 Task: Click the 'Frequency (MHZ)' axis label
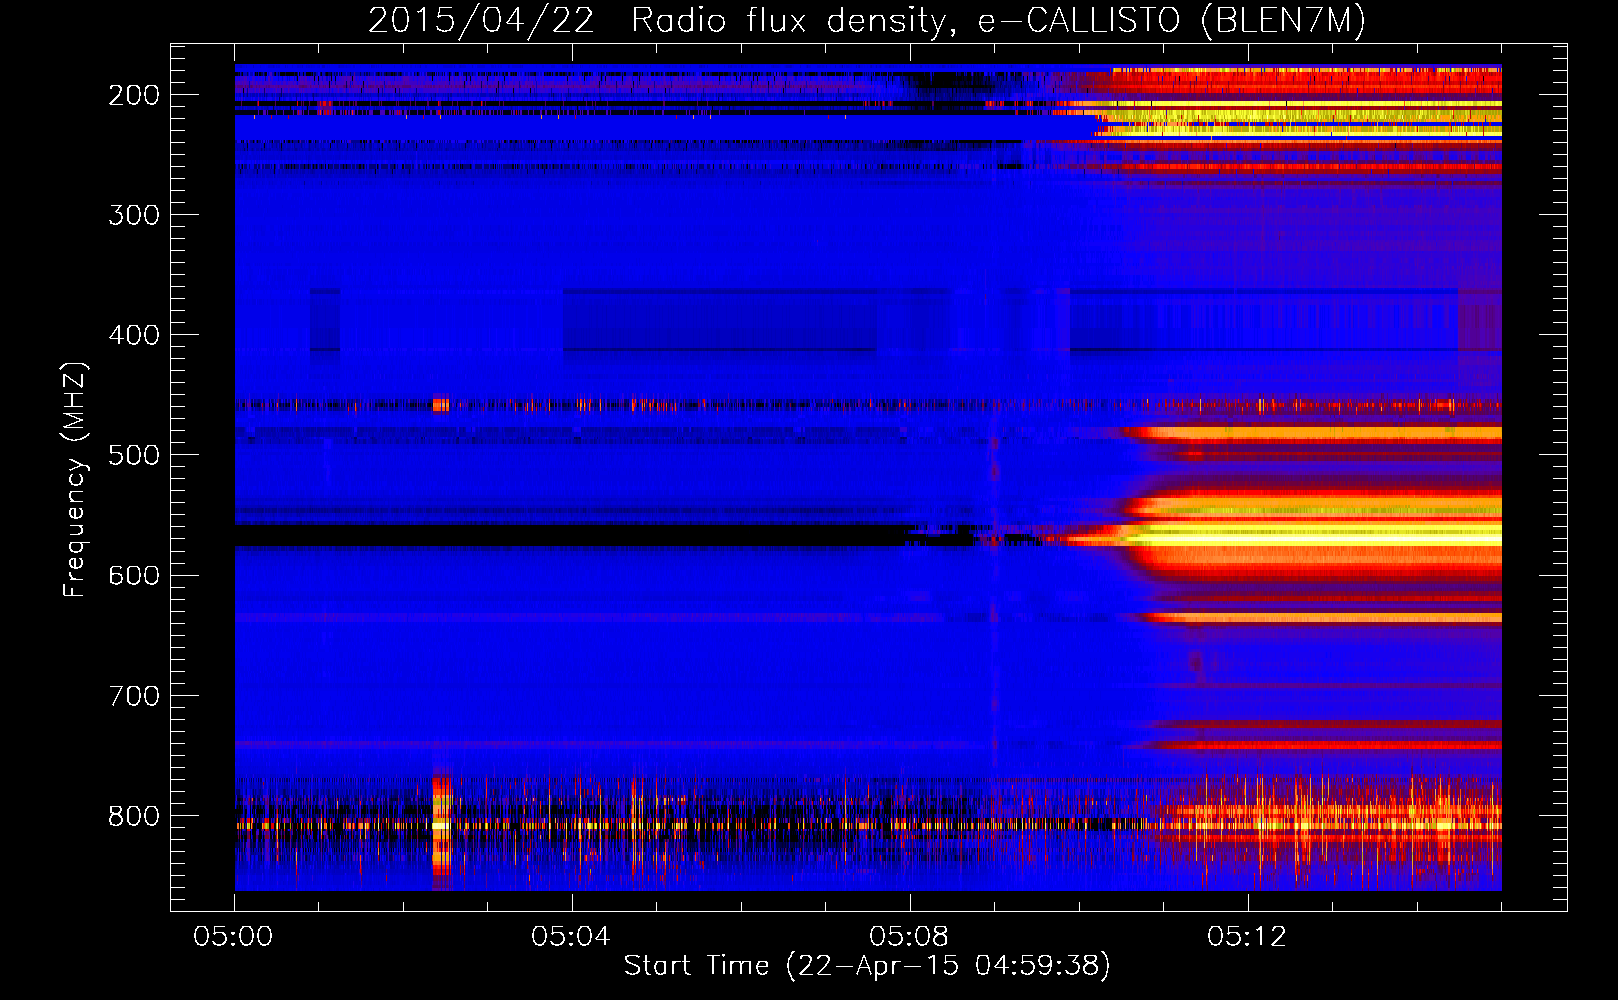coord(75,479)
